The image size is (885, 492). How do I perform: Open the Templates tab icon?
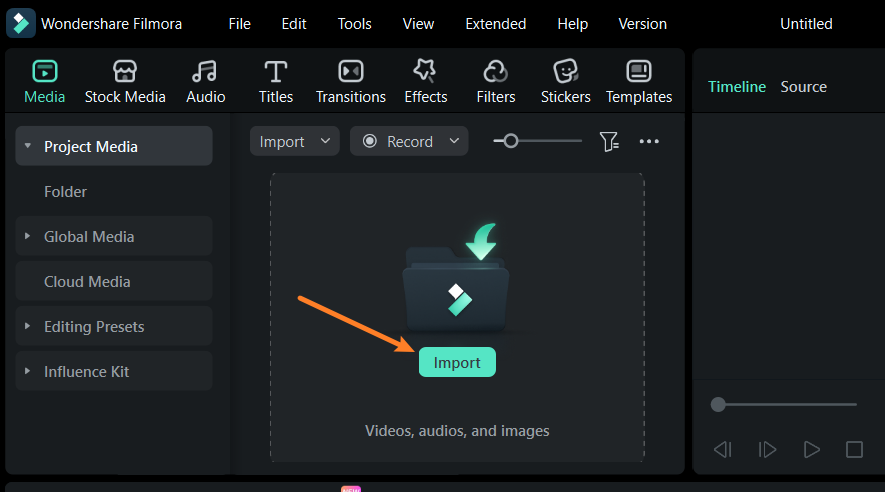click(x=639, y=72)
